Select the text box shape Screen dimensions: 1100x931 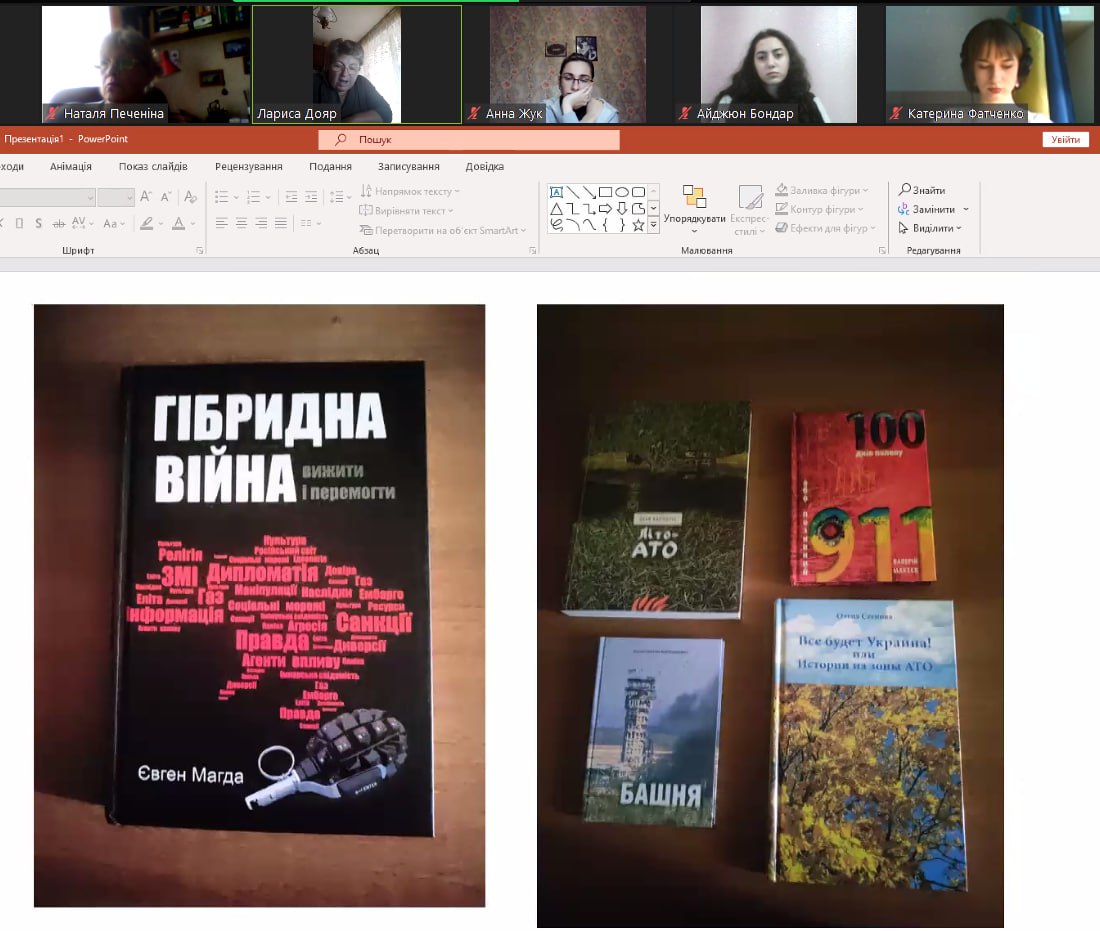coord(557,192)
